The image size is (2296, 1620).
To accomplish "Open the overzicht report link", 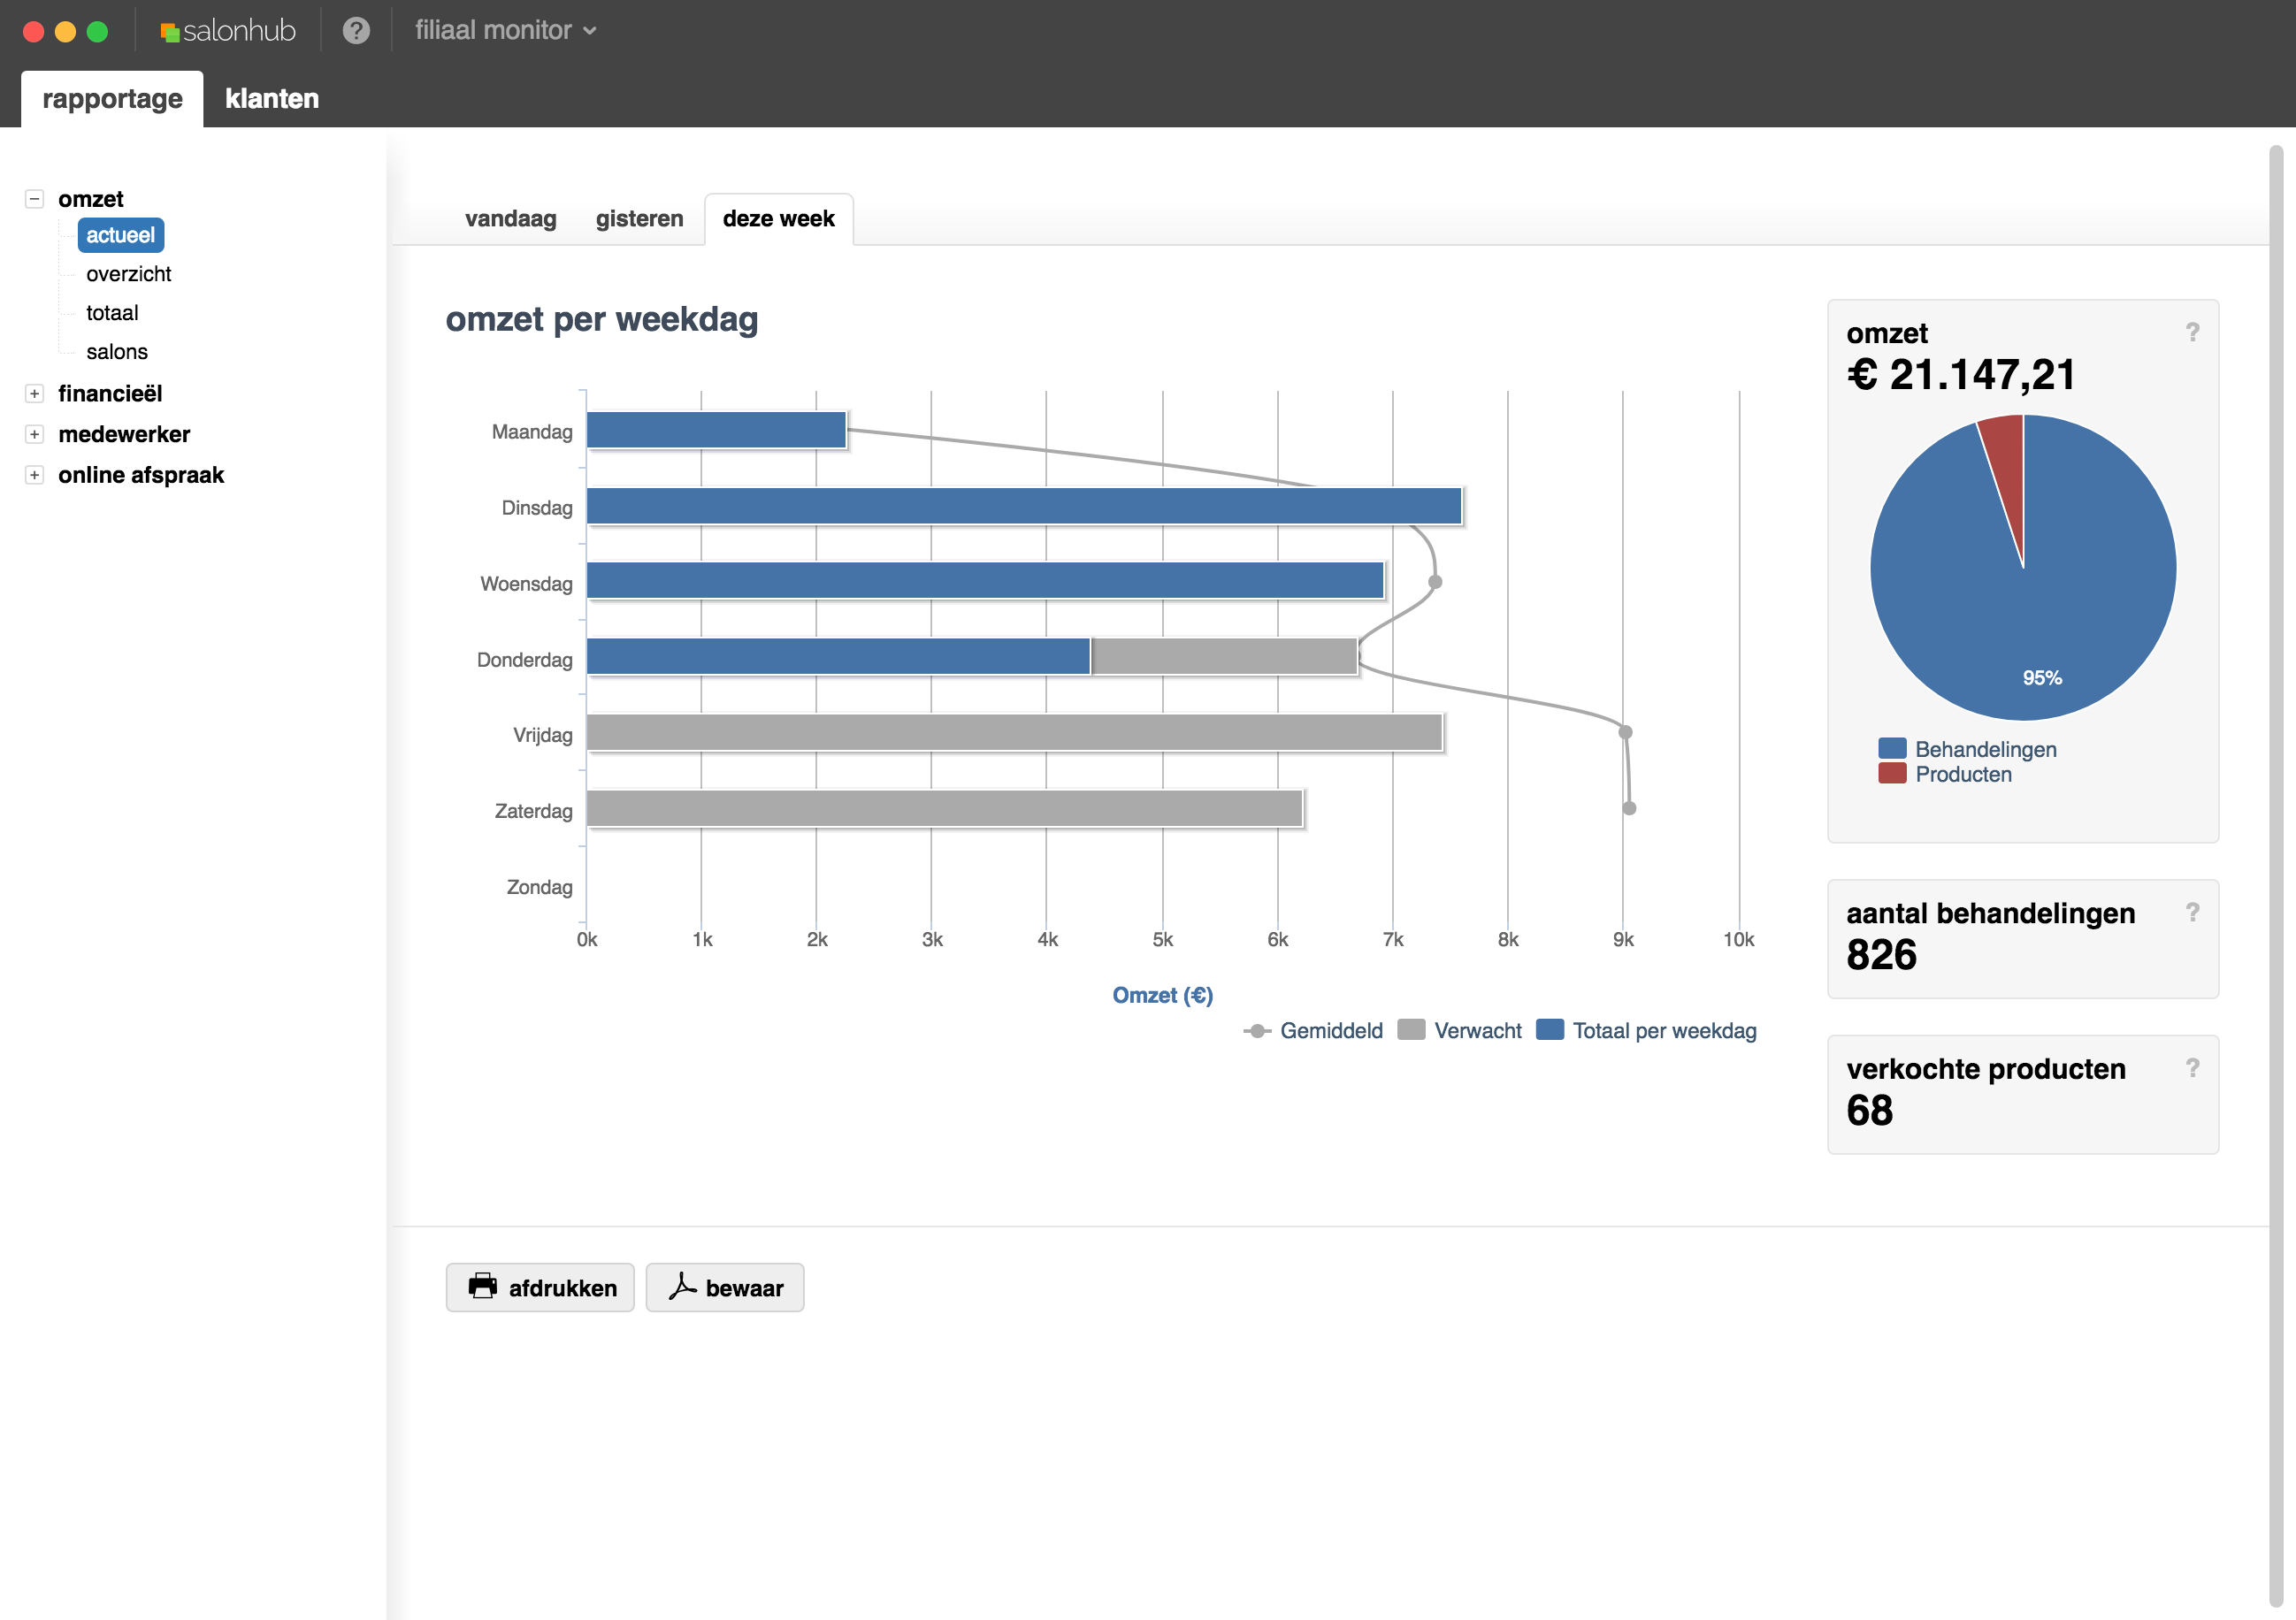I will 128,274.
